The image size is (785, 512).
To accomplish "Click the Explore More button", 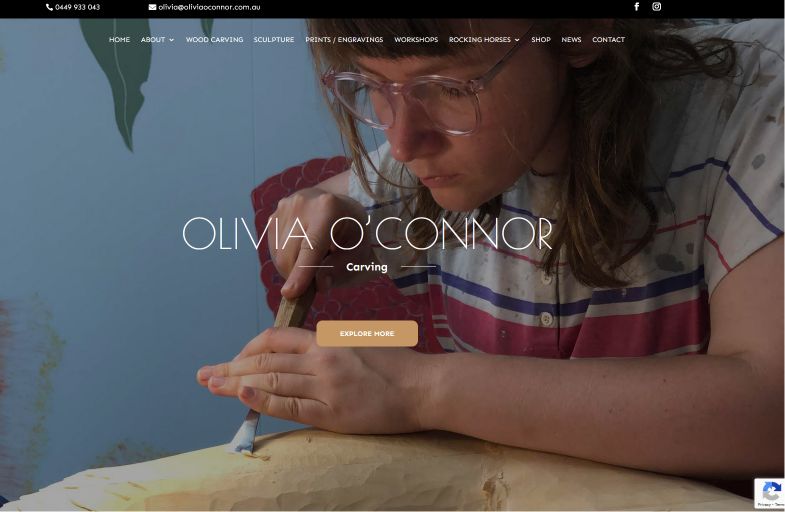I will tap(367, 333).
